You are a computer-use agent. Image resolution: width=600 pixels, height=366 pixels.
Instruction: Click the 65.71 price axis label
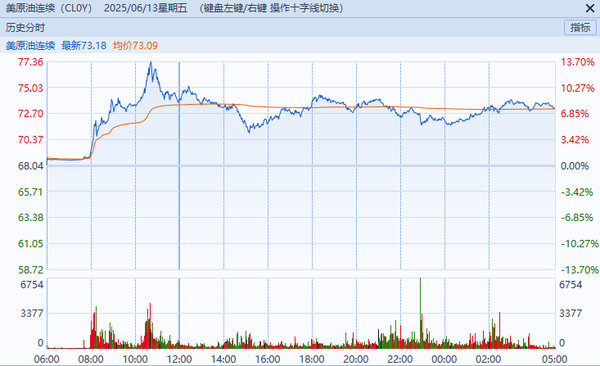click(x=31, y=192)
